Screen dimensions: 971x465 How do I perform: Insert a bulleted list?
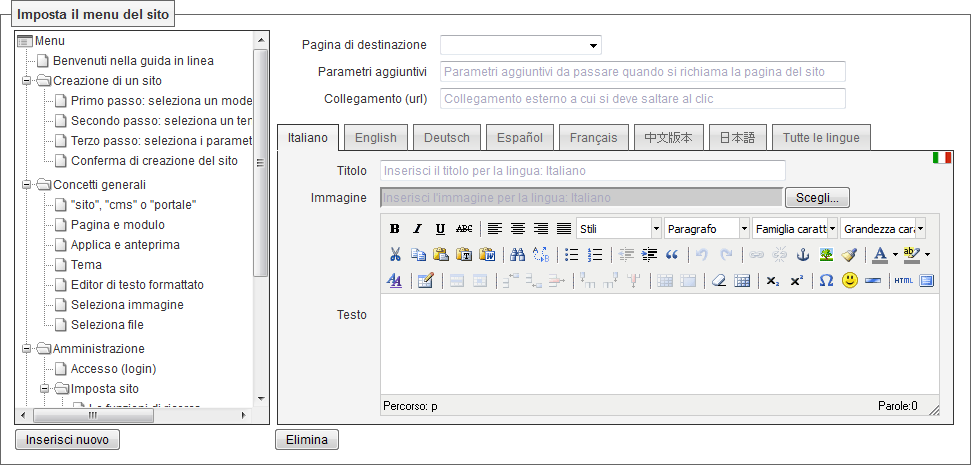pyautogui.click(x=572, y=254)
